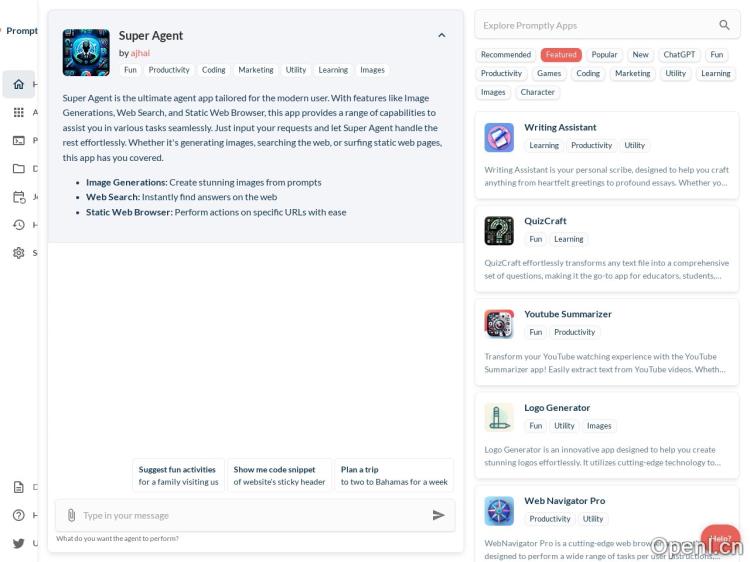Switch to the New filter
The height and width of the screenshot is (562, 750).
click(x=640, y=55)
